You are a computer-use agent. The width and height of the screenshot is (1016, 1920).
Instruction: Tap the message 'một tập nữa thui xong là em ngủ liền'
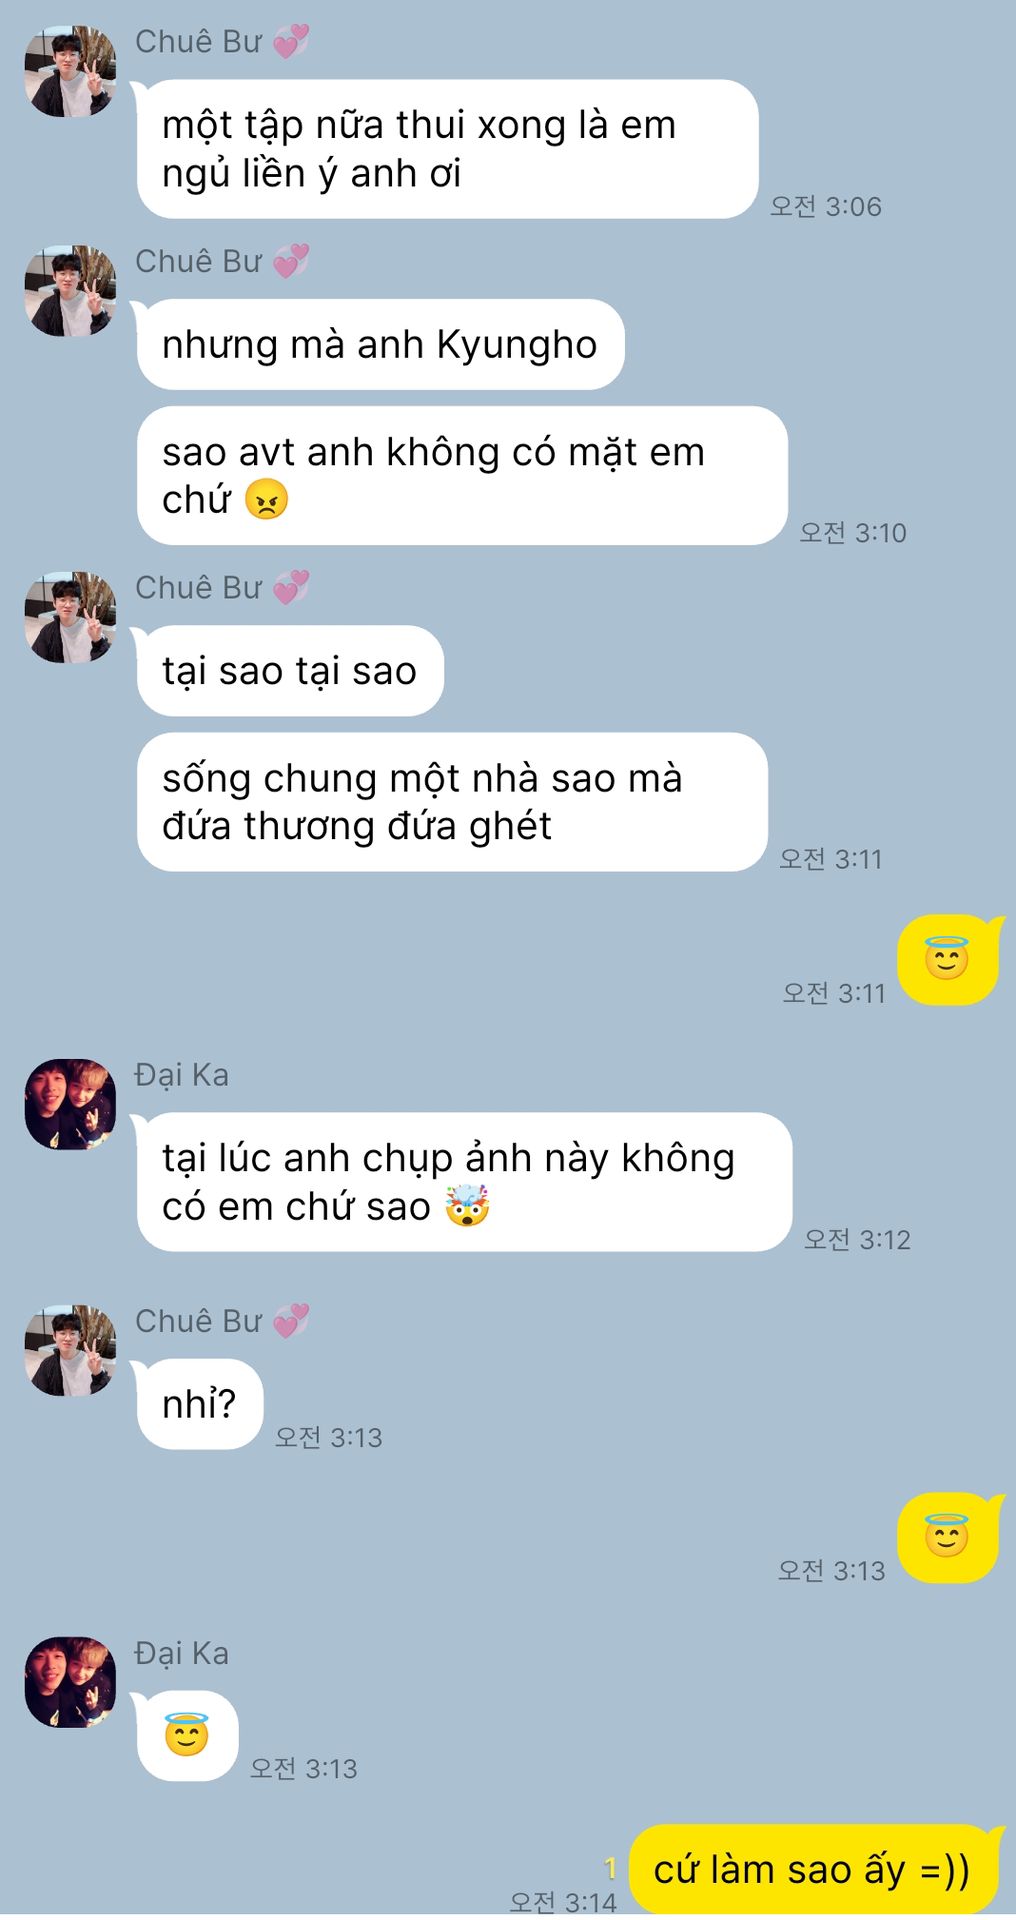447,149
